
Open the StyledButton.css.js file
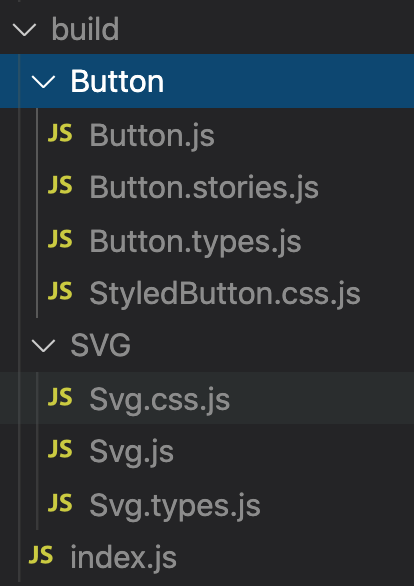point(225,294)
